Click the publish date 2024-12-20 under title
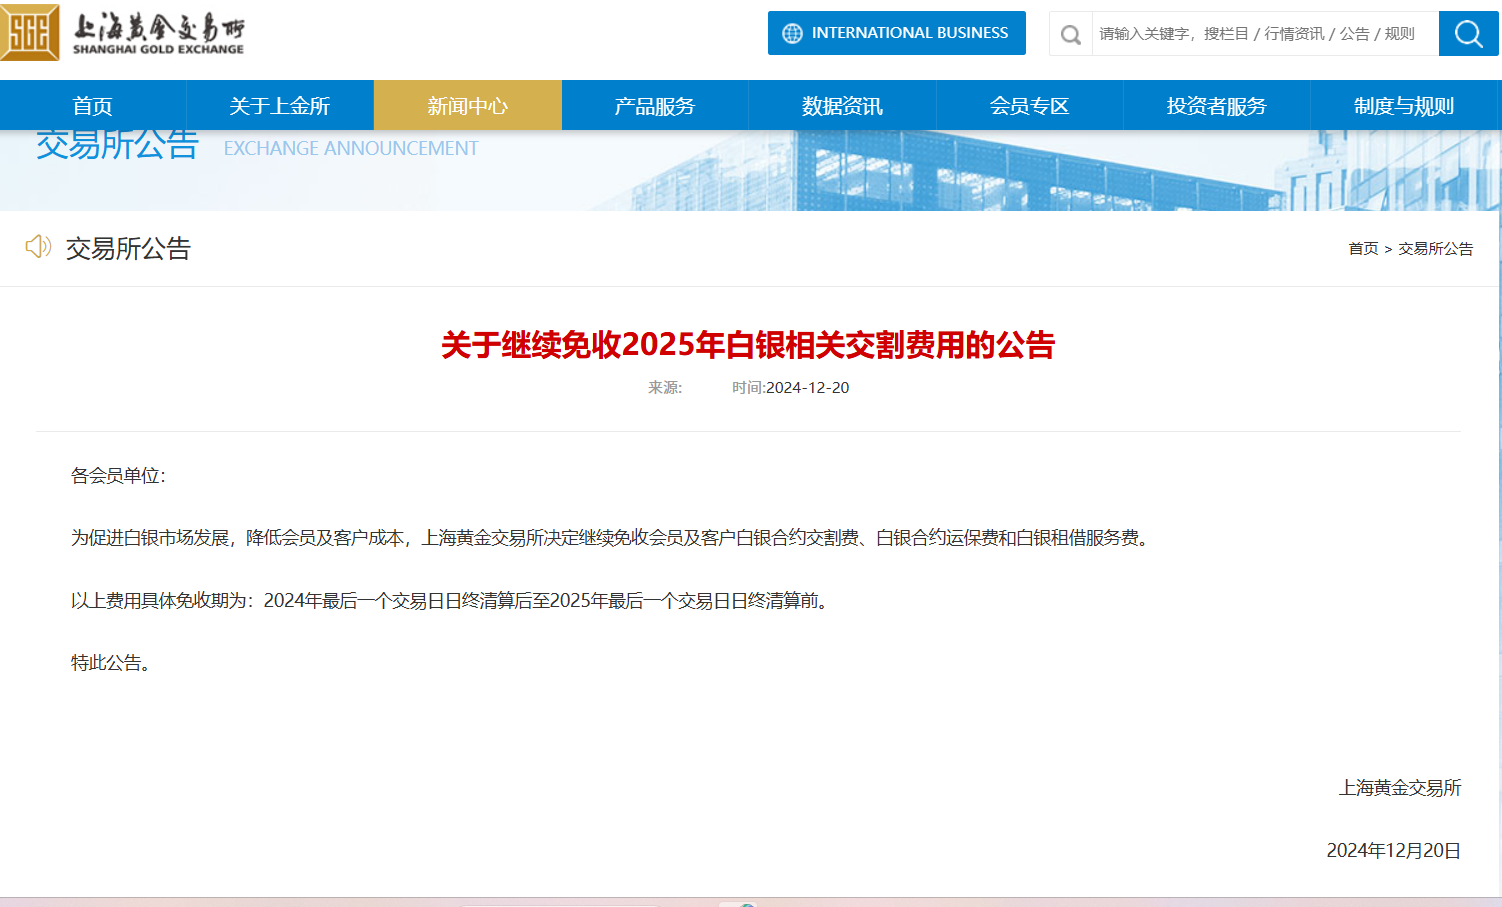This screenshot has width=1502, height=907. point(807,388)
